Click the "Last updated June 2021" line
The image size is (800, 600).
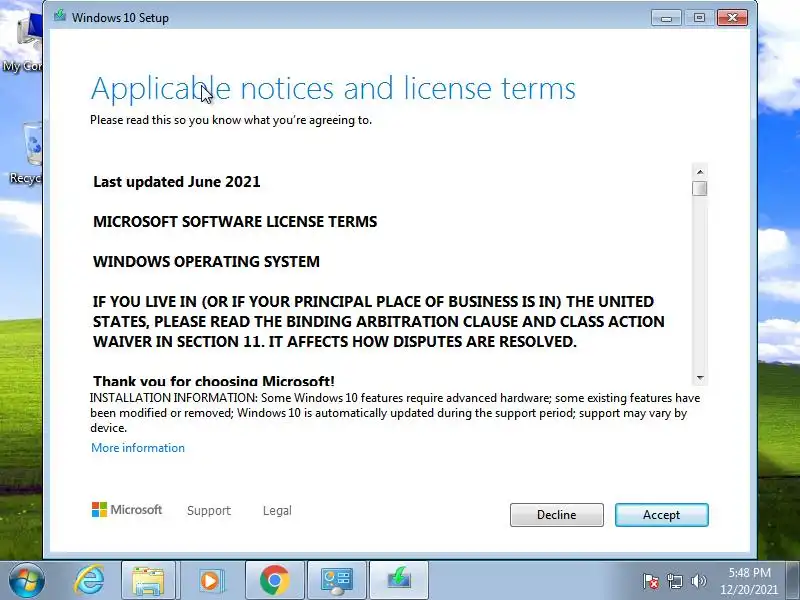click(177, 182)
